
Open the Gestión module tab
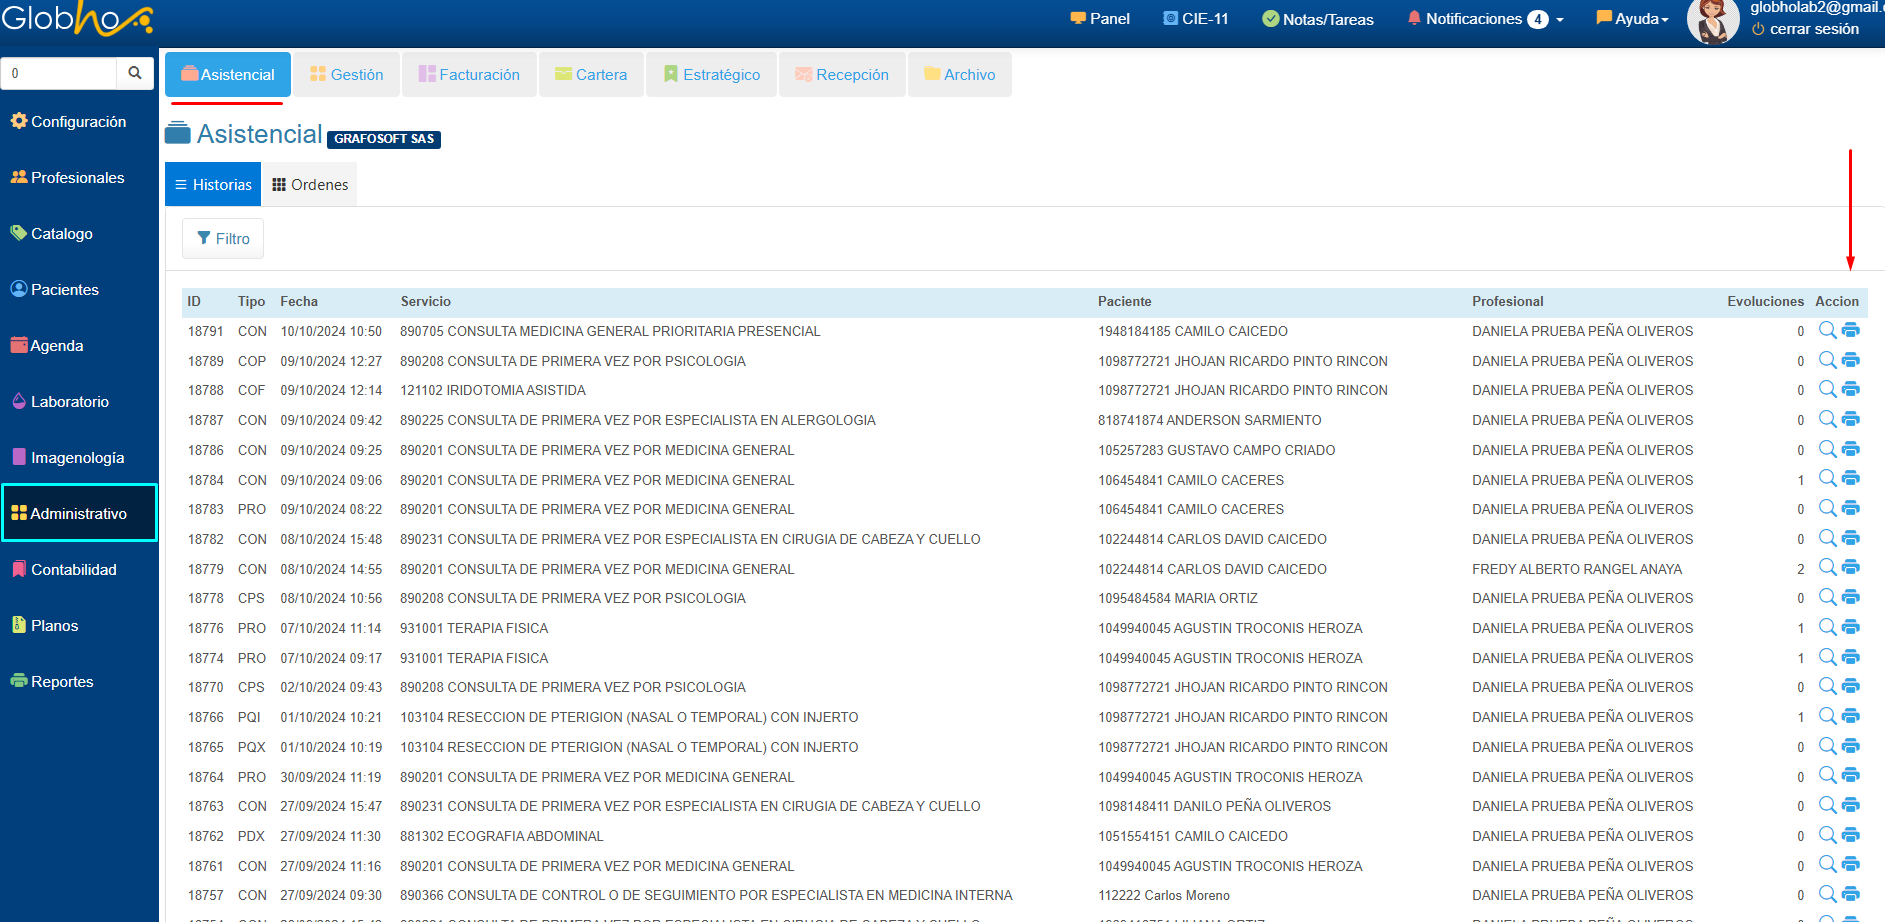tap(347, 75)
